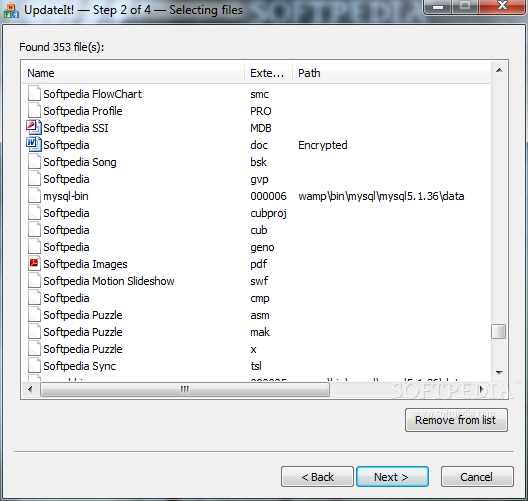Click file icon of Softpedia Motion Slideshow

coord(34,280)
